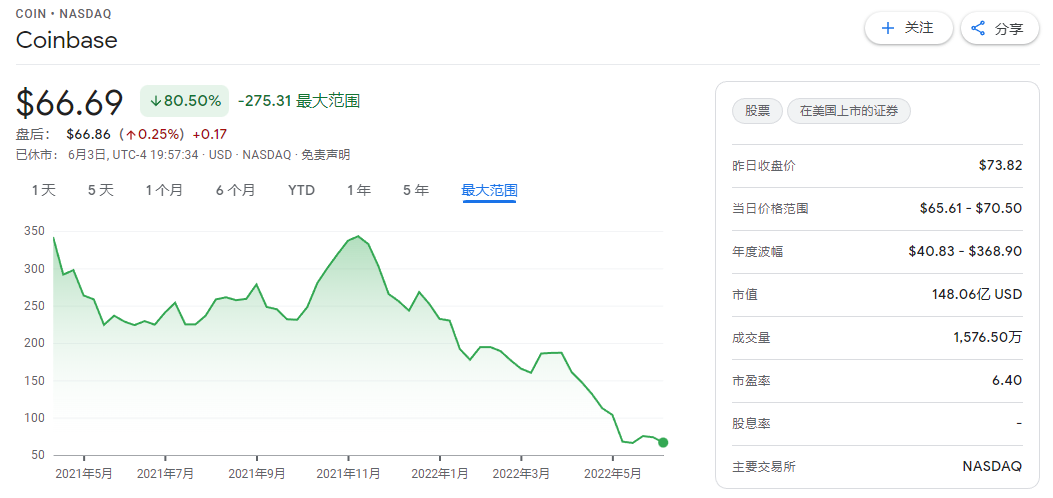Open the 免责声明 disclaimer link
This screenshot has height=498, width=1053.
pos(326,155)
